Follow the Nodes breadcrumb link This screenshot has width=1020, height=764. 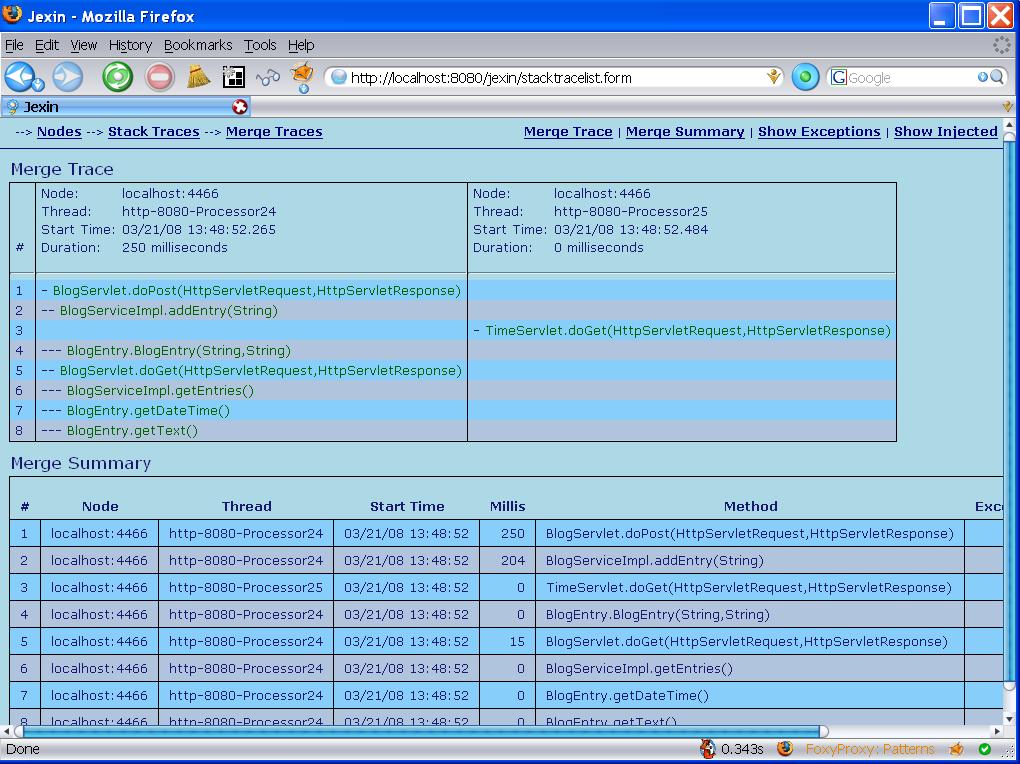[59, 131]
